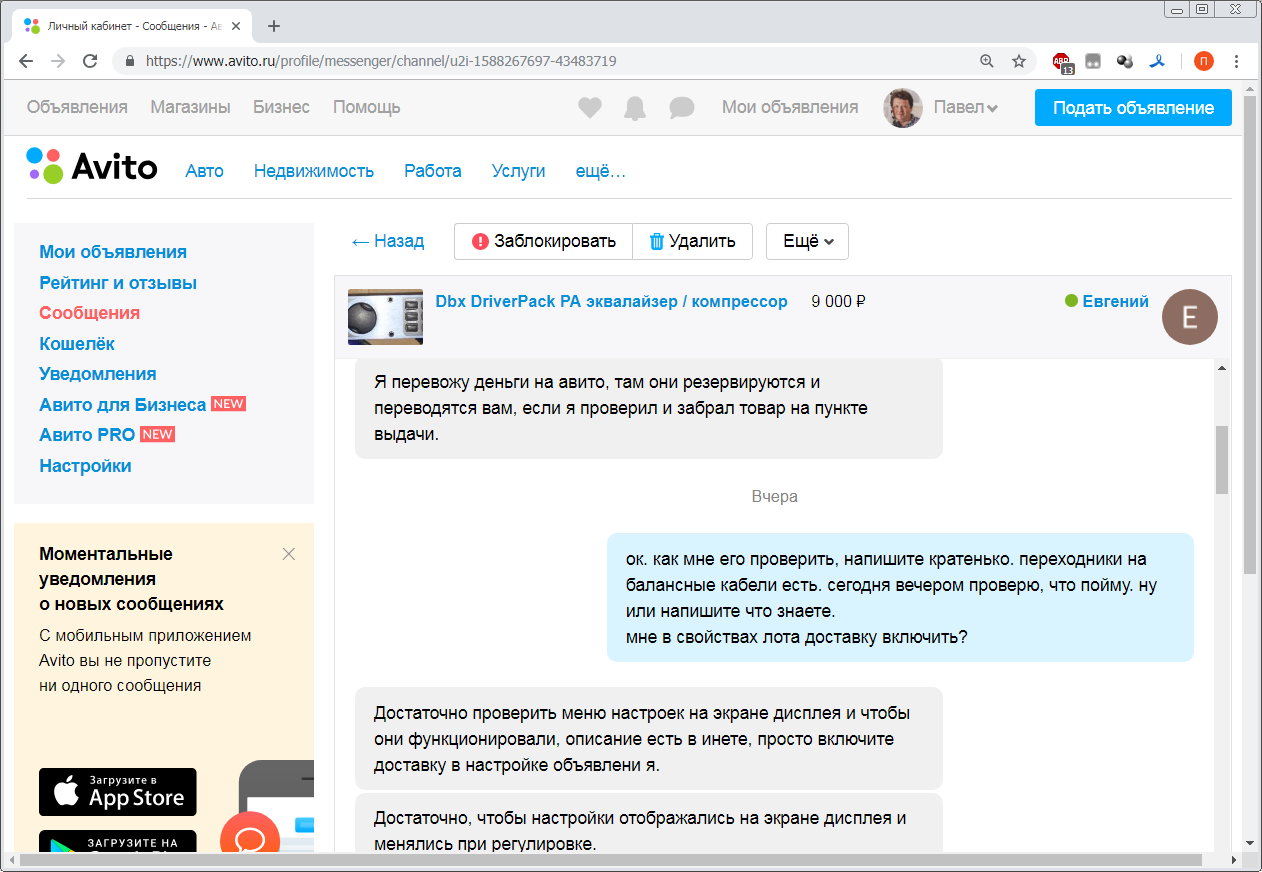Open the Dbx DriverPack listing thumbnail
This screenshot has width=1262, height=872.
pos(385,317)
